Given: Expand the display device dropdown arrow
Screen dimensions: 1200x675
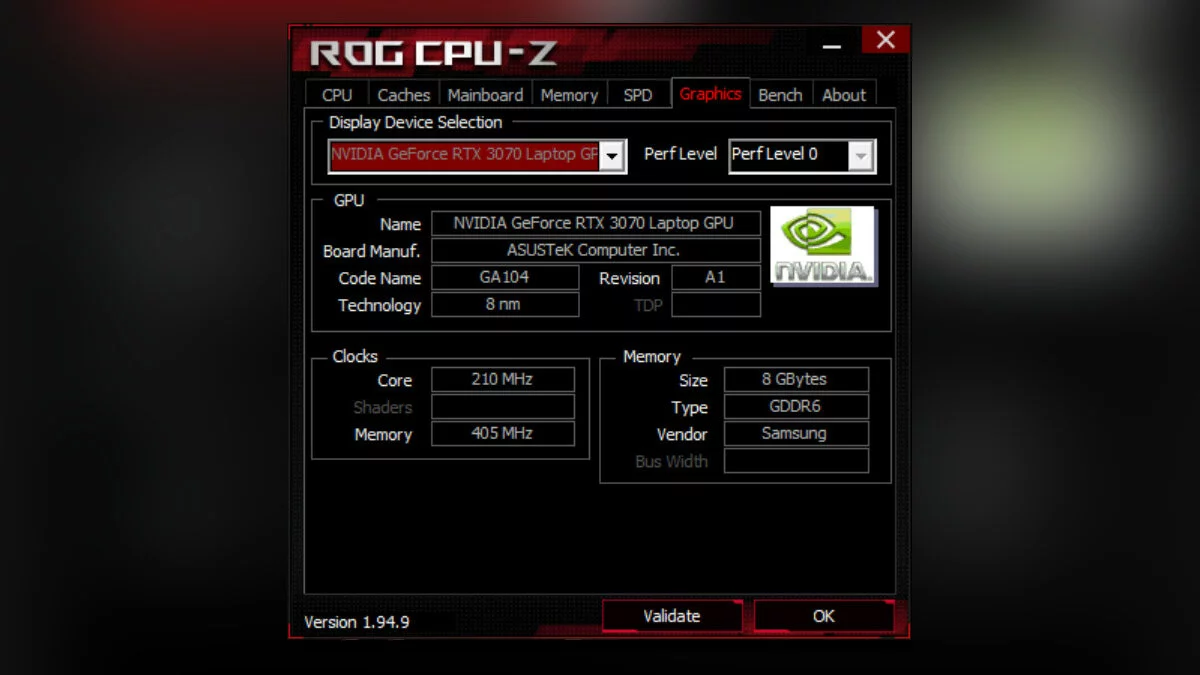Looking at the screenshot, I should 612,156.
